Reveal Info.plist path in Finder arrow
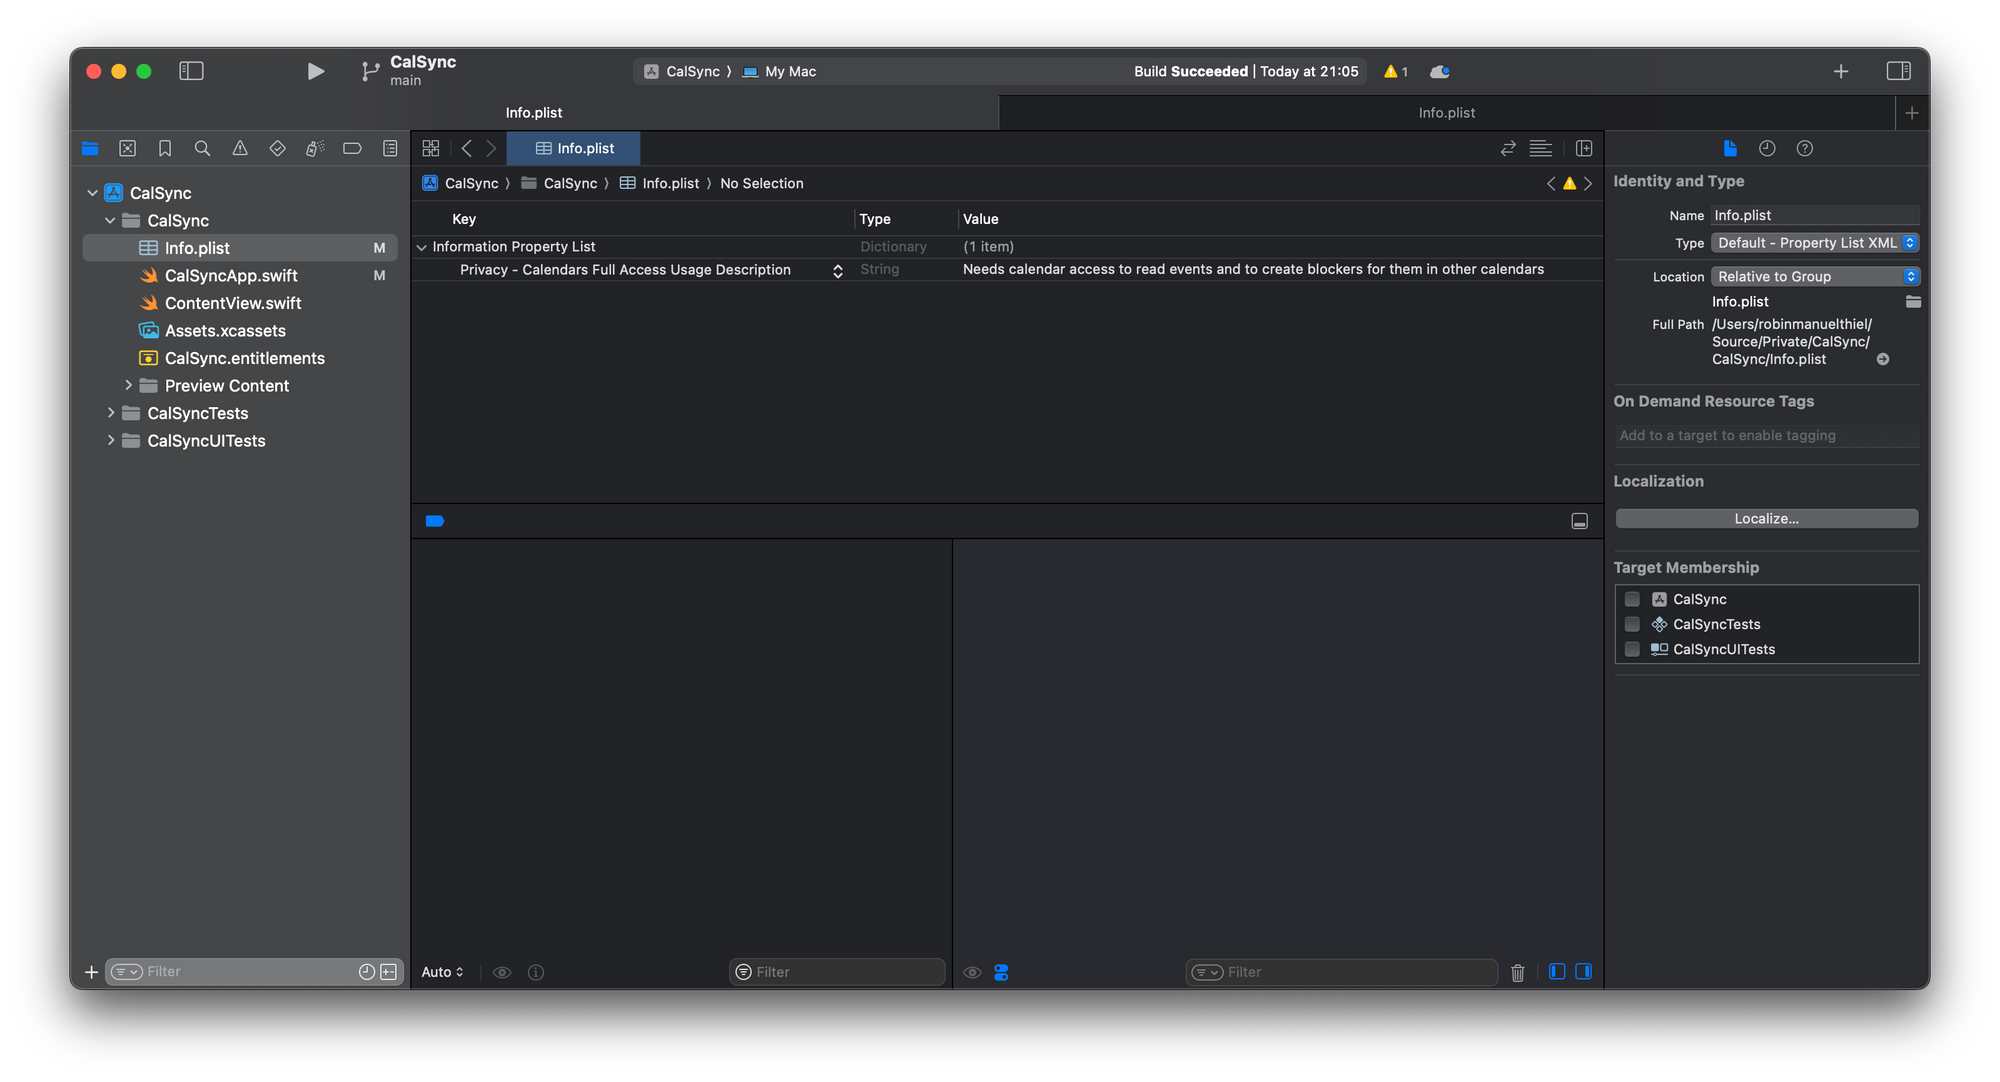Image resolution: width=2000 pixels, height=1082 pixels. click(1883, 359)
